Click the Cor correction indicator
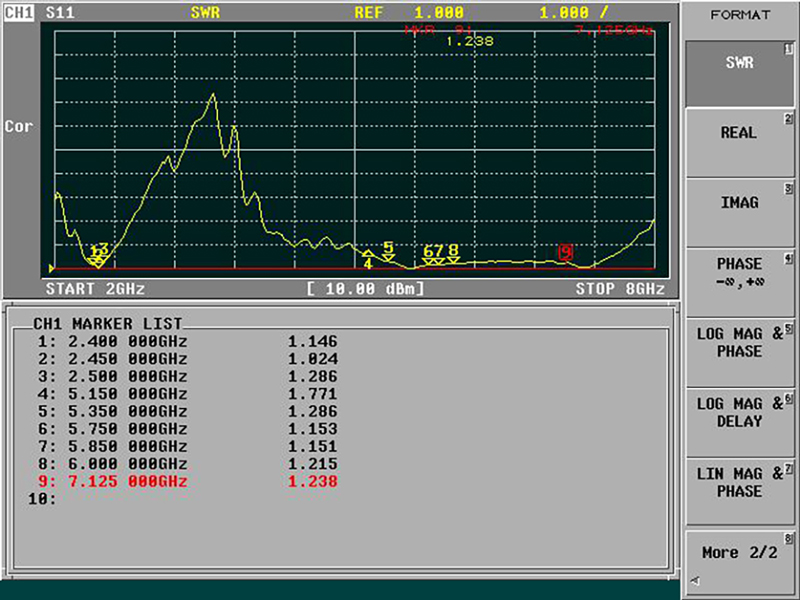Image resolution: width=800 pixels, height=600 pixels. 19,126
